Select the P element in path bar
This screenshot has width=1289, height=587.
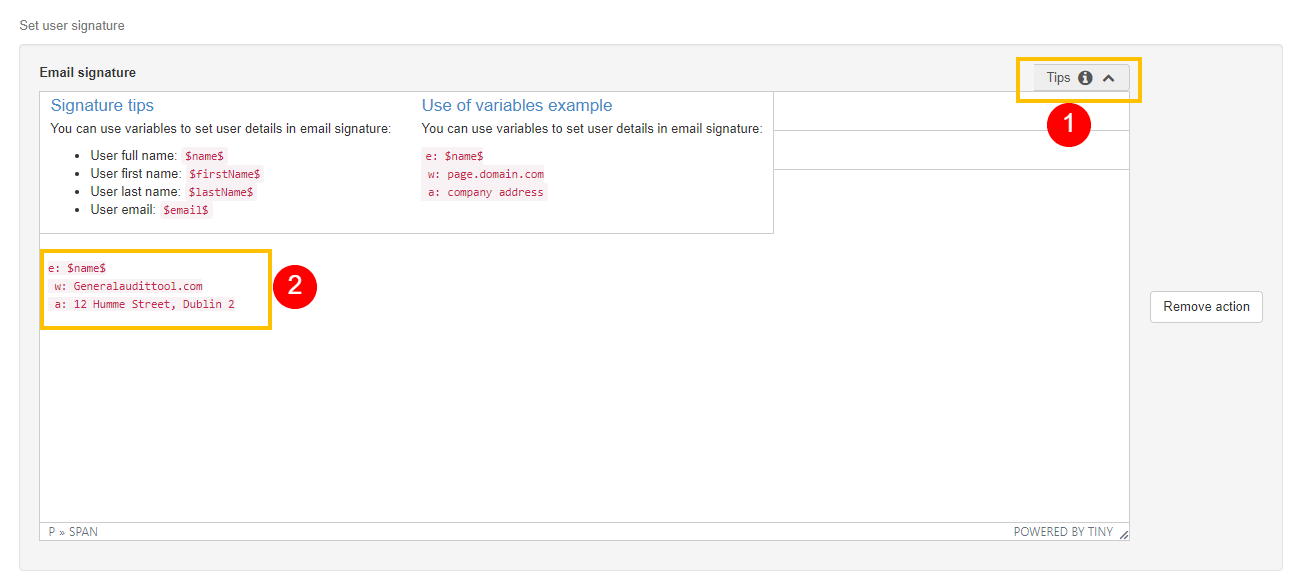[x=52, y=532]
